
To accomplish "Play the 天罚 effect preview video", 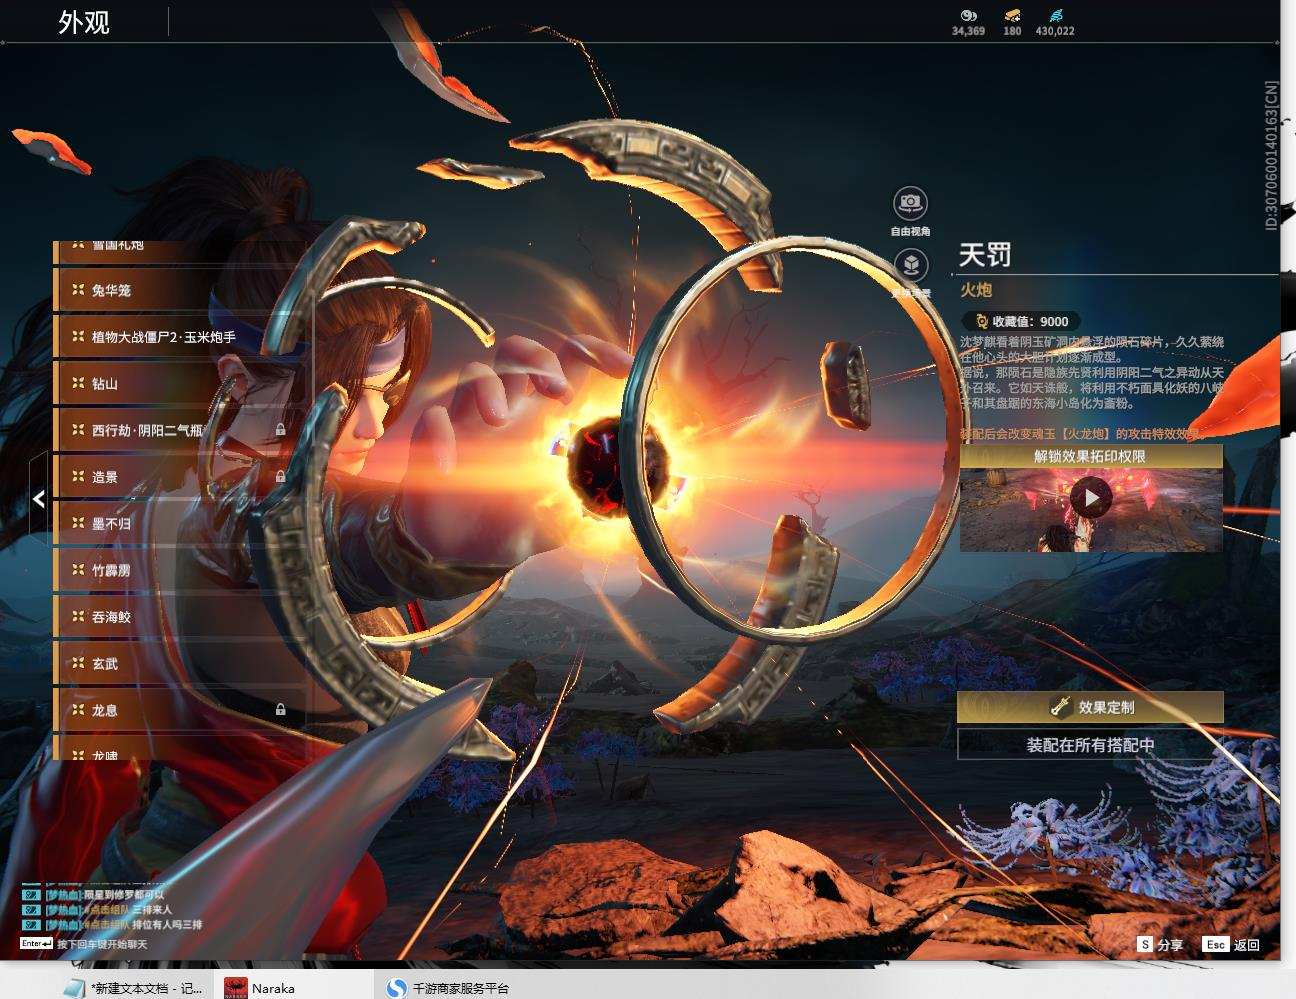I will tap(1090, 497).
